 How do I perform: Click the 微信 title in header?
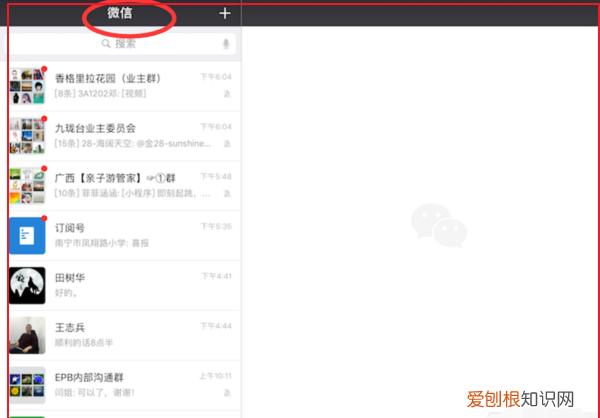(120, 13)
